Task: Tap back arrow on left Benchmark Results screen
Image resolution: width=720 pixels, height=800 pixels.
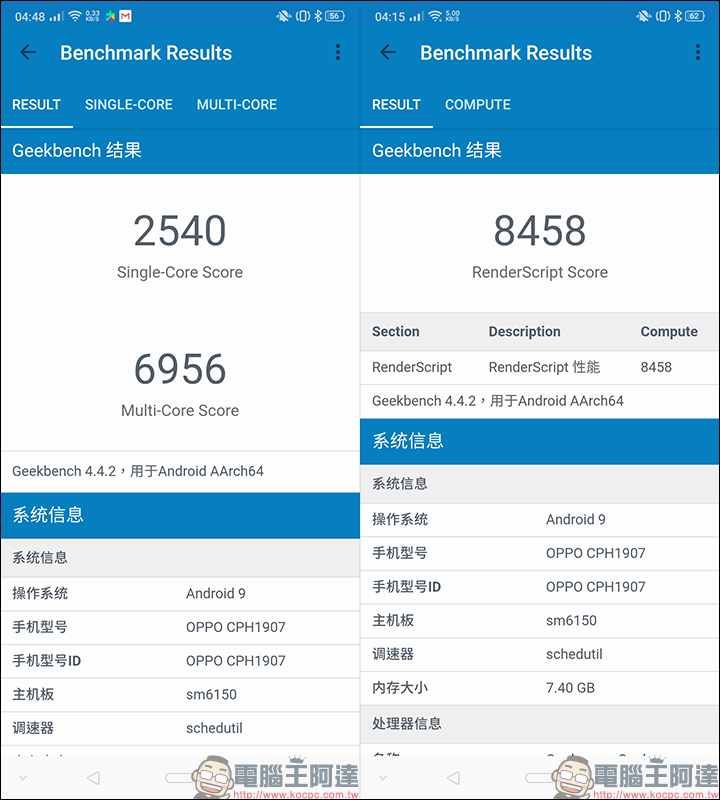Action: tap(28, 52)
